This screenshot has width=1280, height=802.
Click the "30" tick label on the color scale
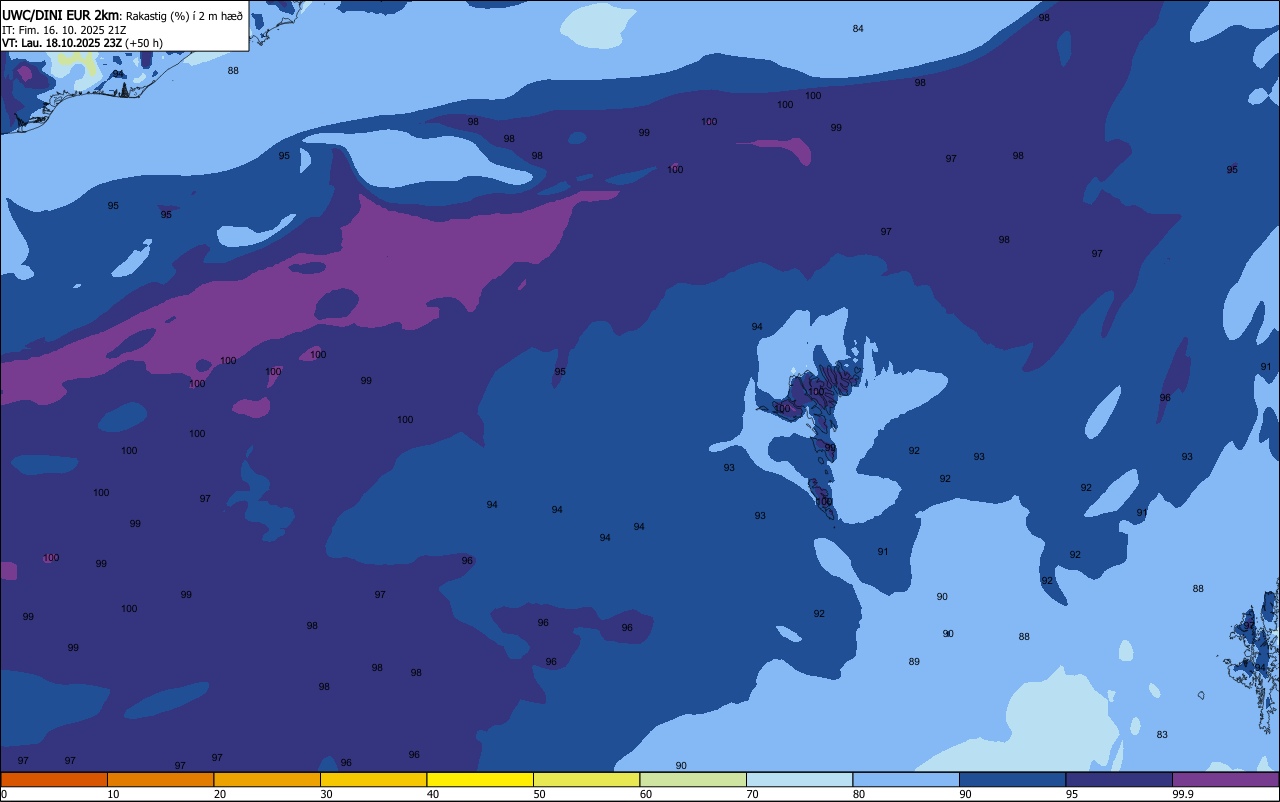pyautogui.click(x=326, y=794)
